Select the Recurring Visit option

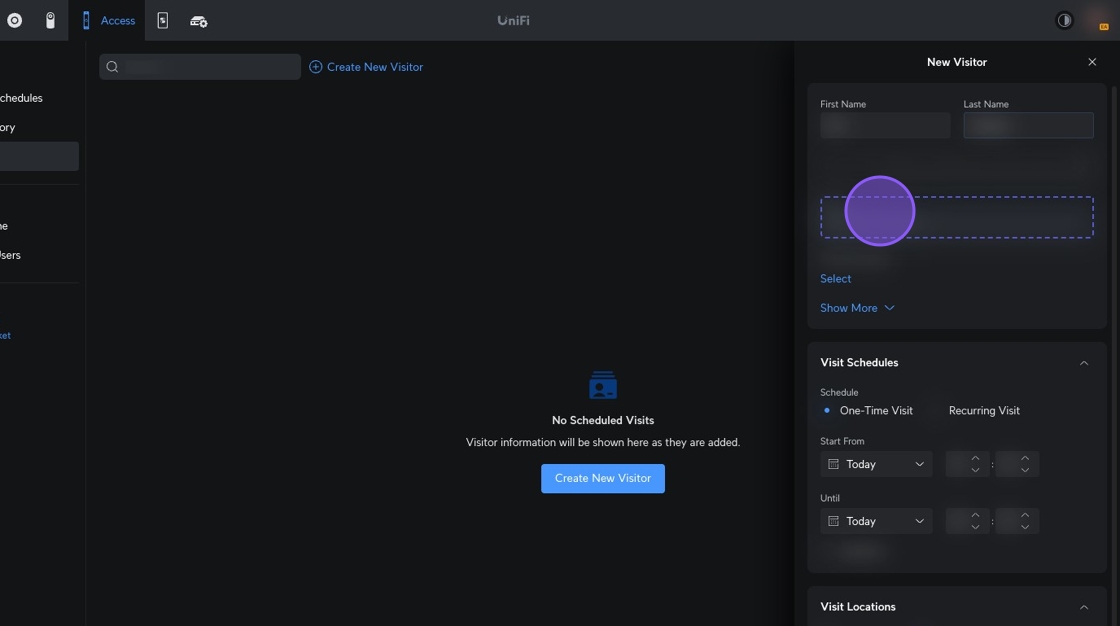(x=984, y=411)
